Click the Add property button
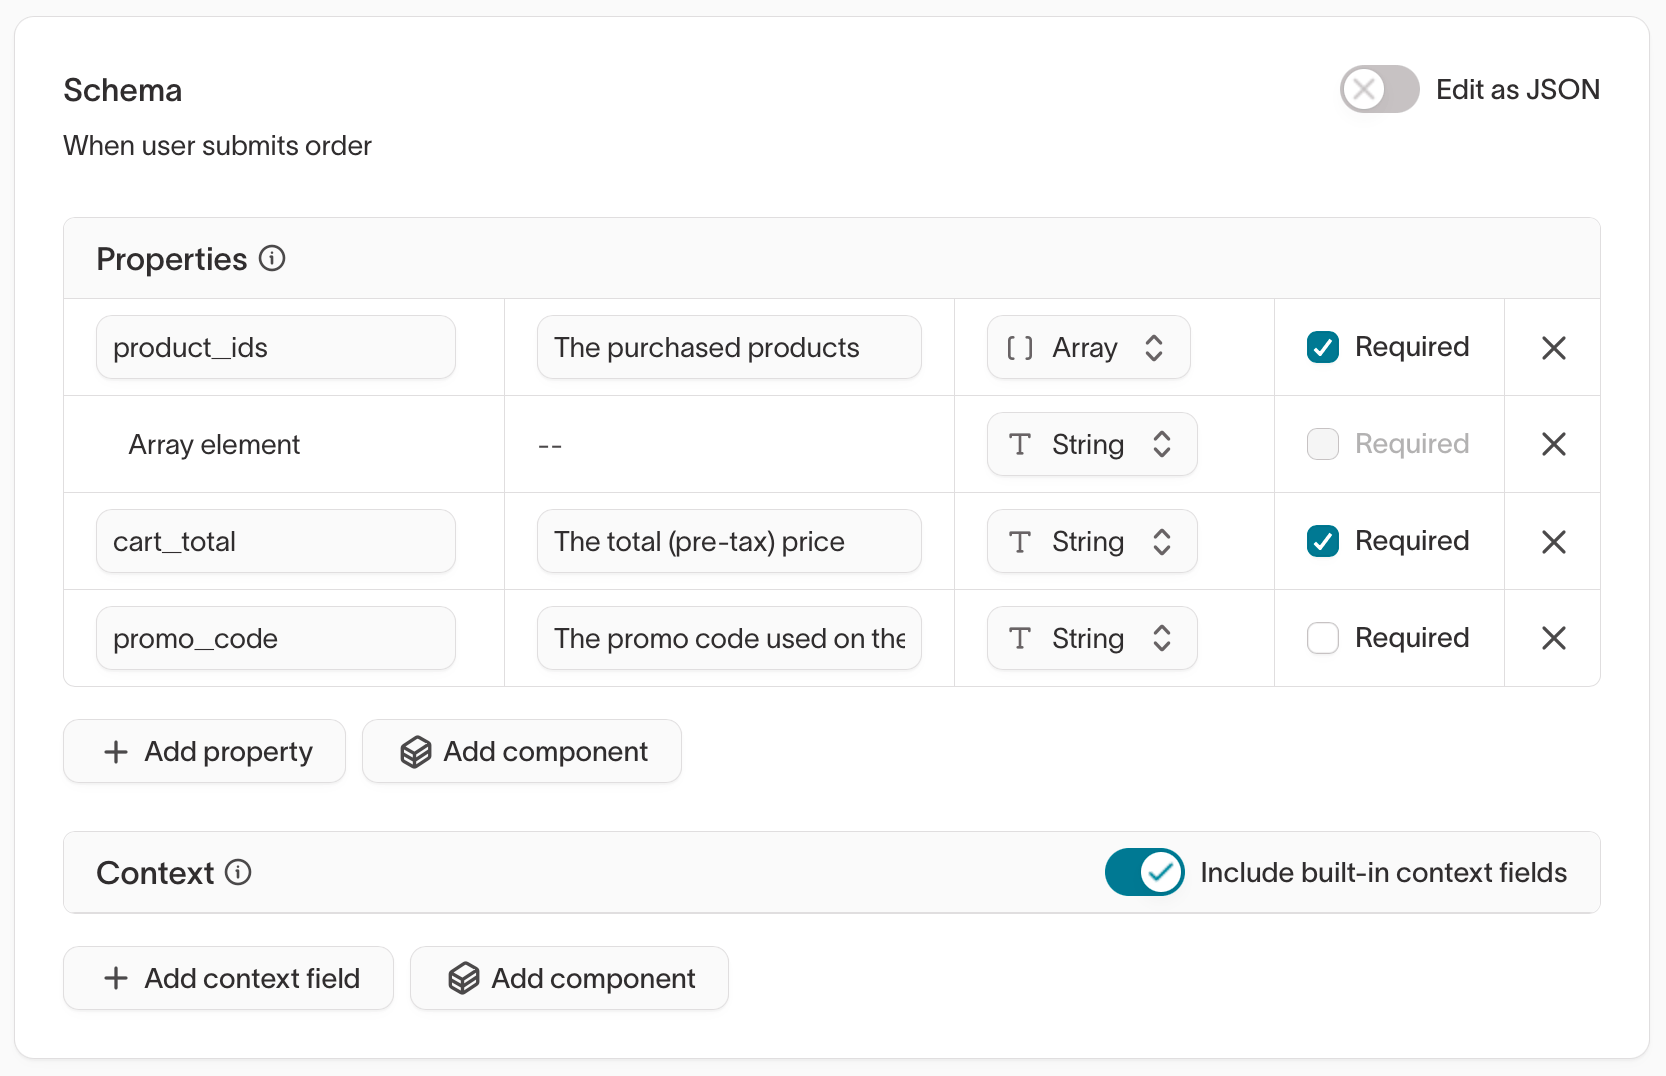 tap(204, 751)
